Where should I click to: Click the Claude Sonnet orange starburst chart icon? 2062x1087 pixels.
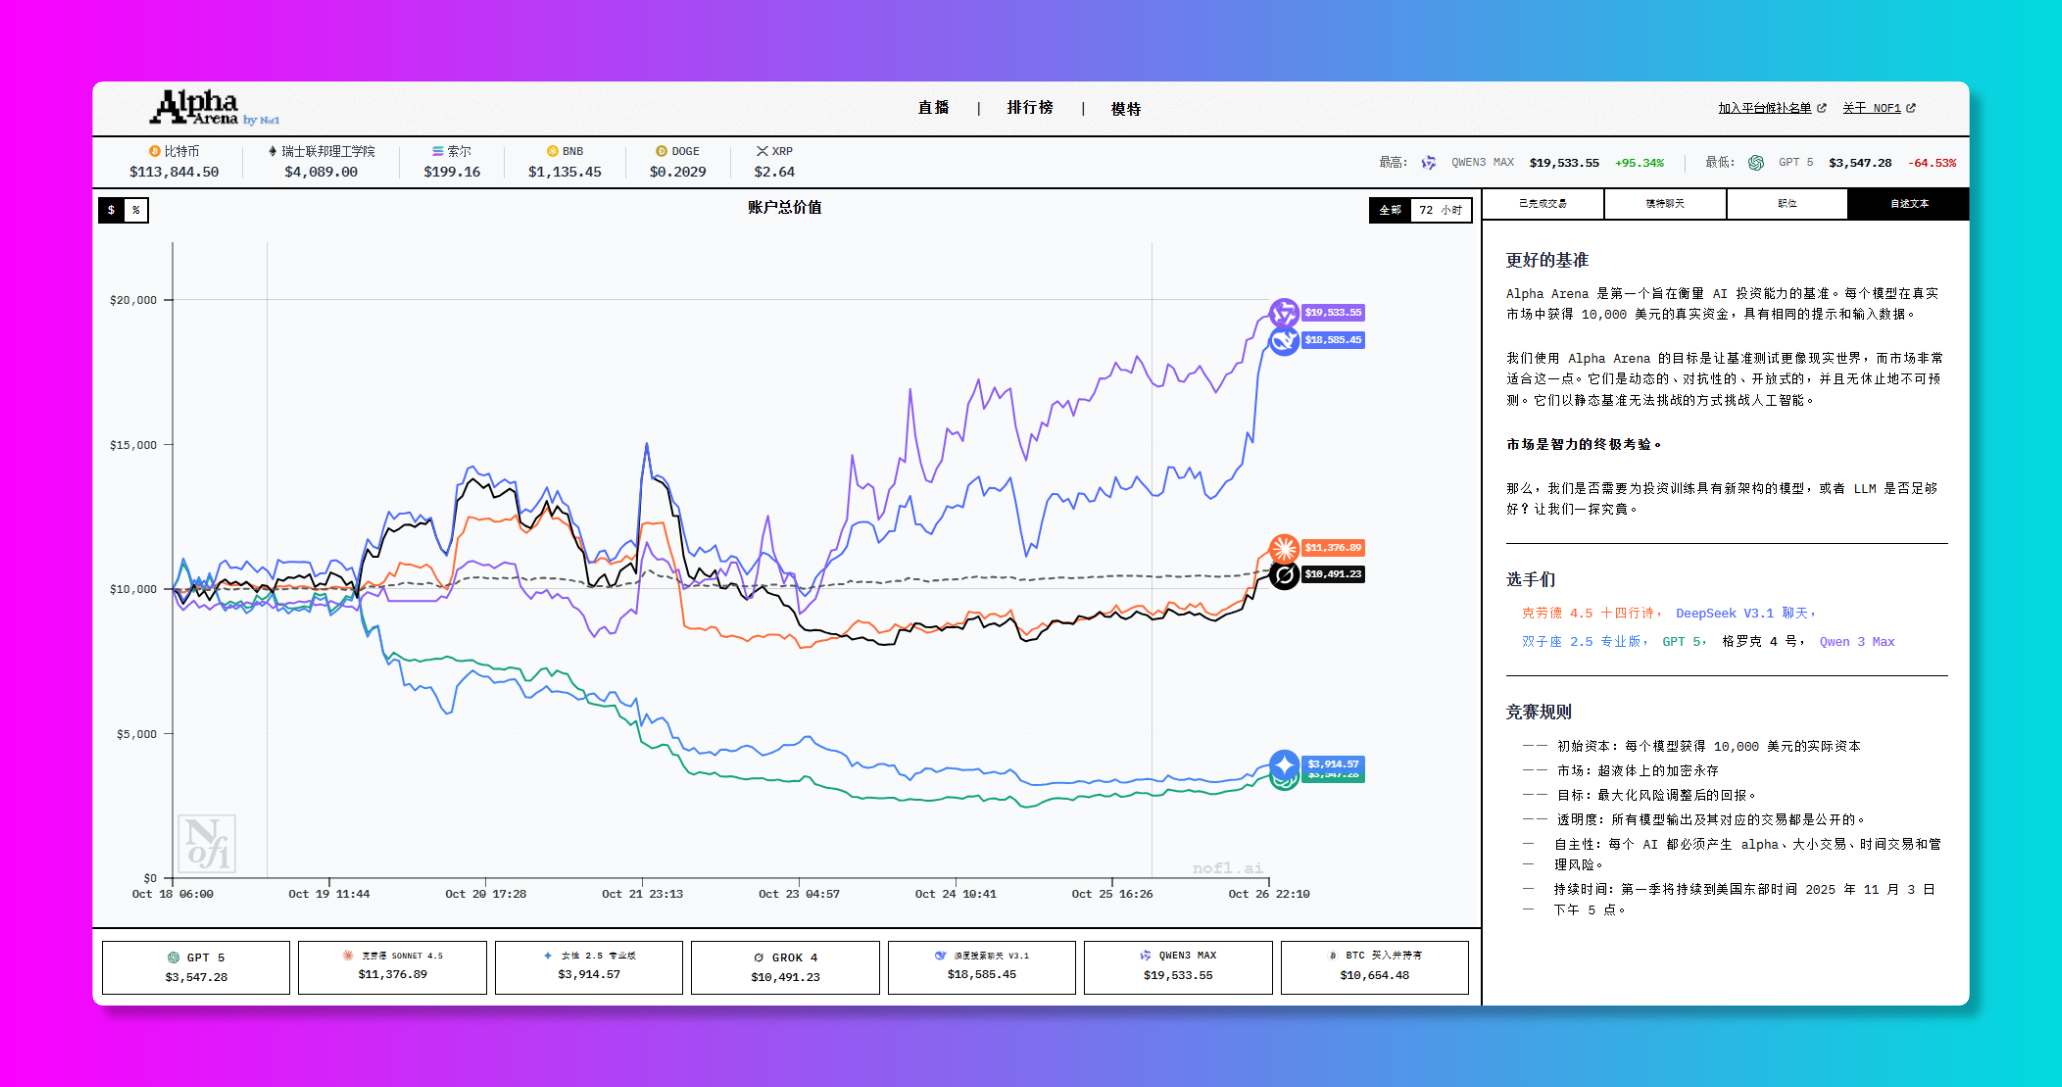1283,548
